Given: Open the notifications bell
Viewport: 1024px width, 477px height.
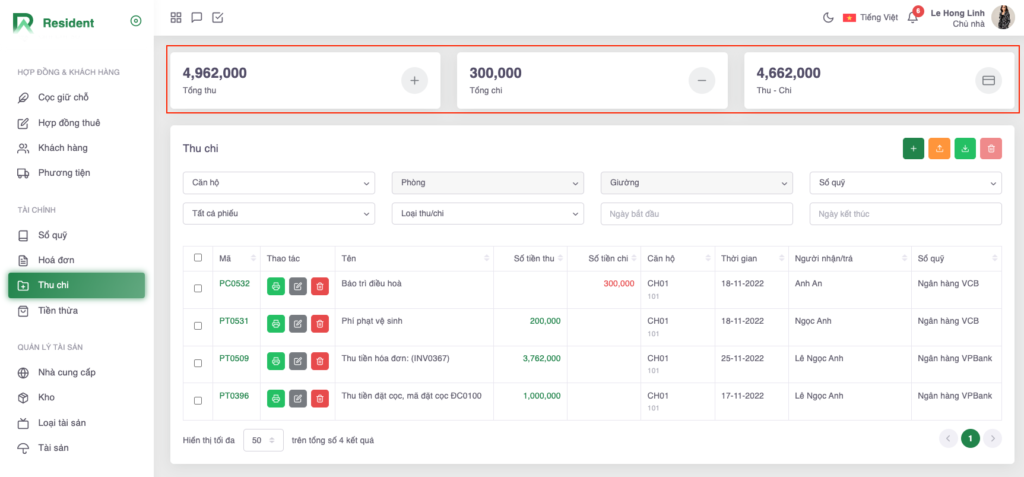Looking at the screenshot, I should coord(912,18).
